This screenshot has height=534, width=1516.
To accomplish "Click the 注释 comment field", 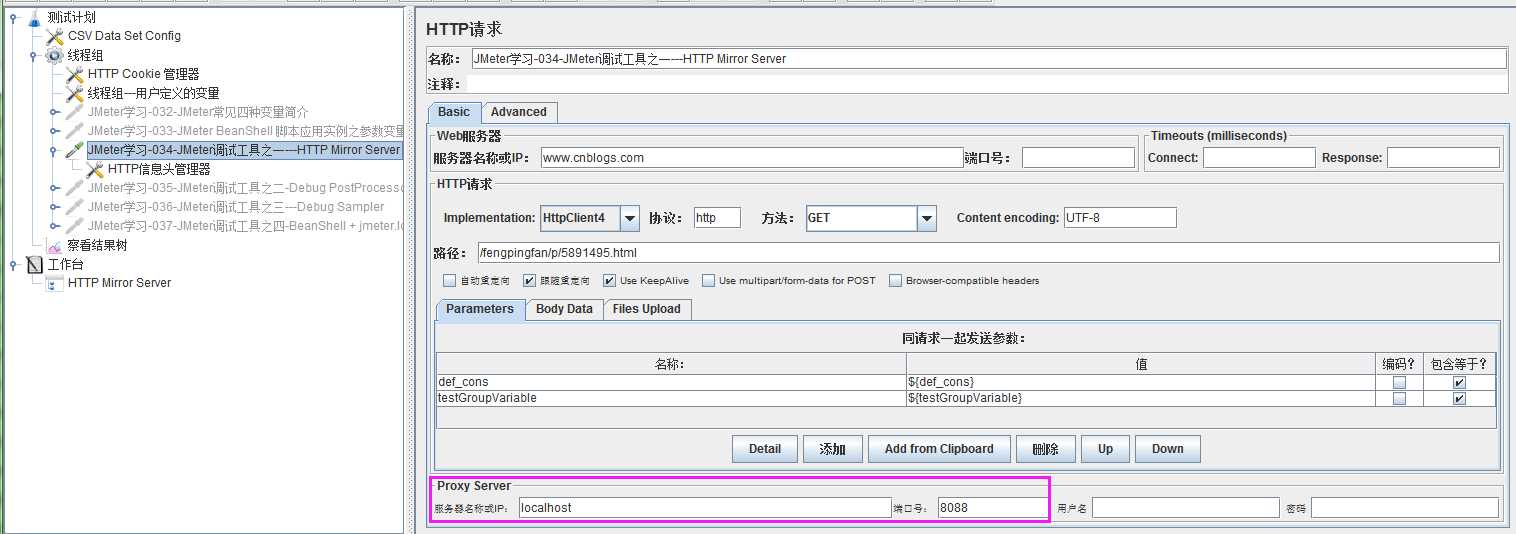I will tap(988, 84).
